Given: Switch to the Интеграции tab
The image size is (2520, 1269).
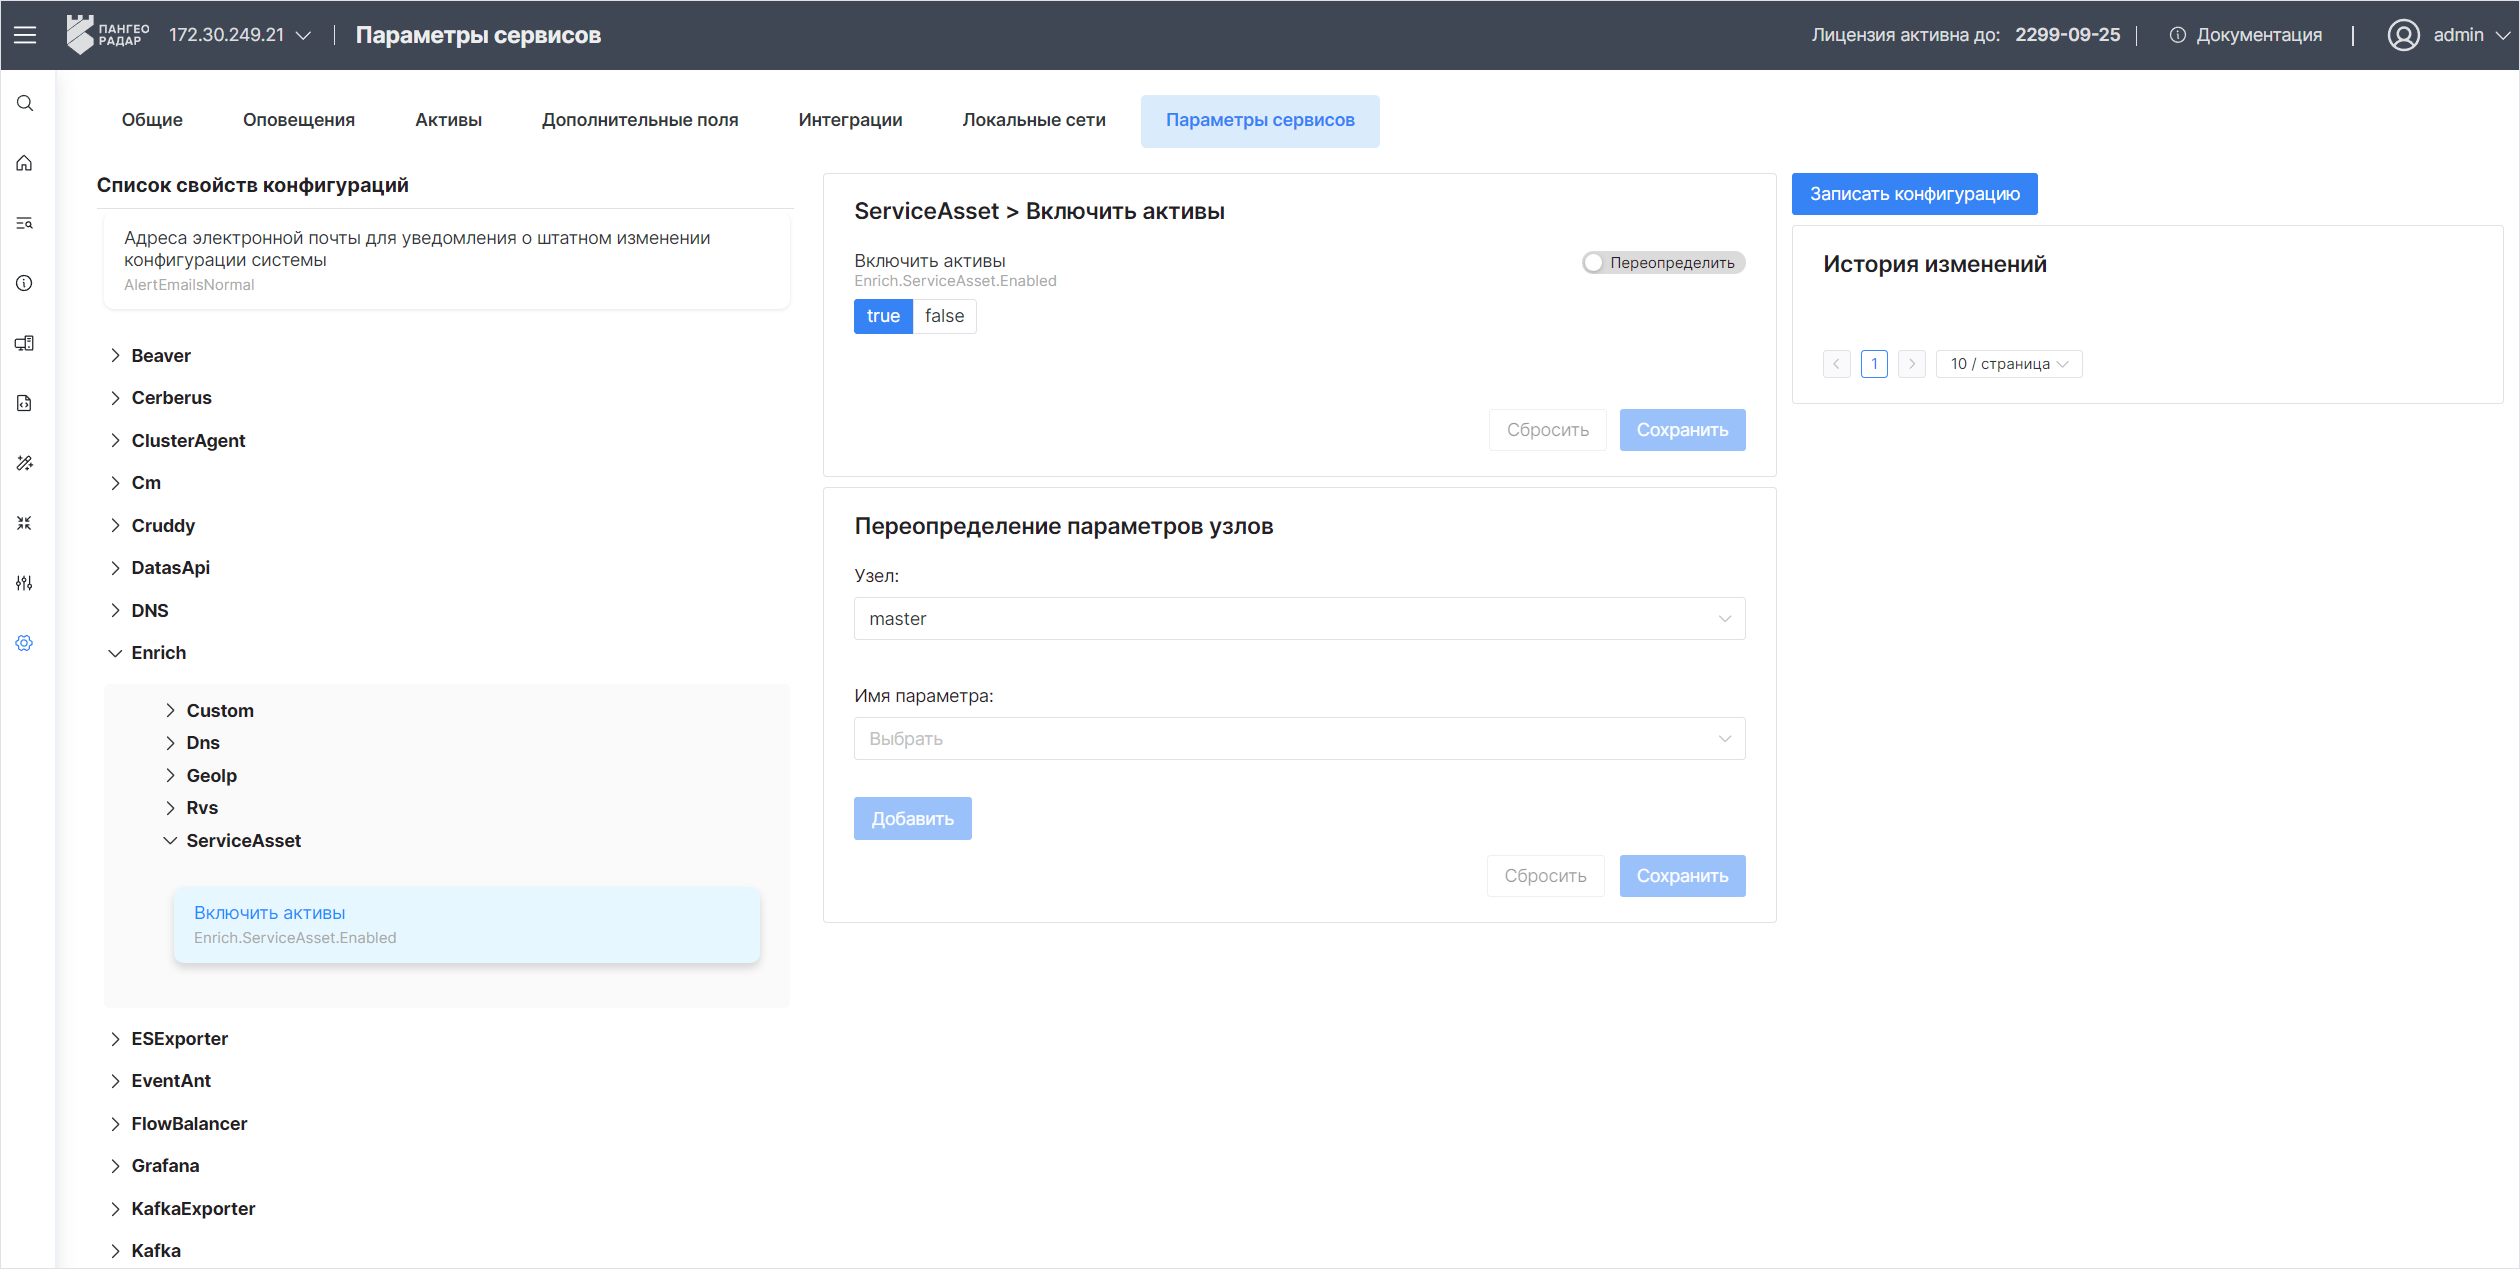Looking at the screenshot, I should [850, 120].
